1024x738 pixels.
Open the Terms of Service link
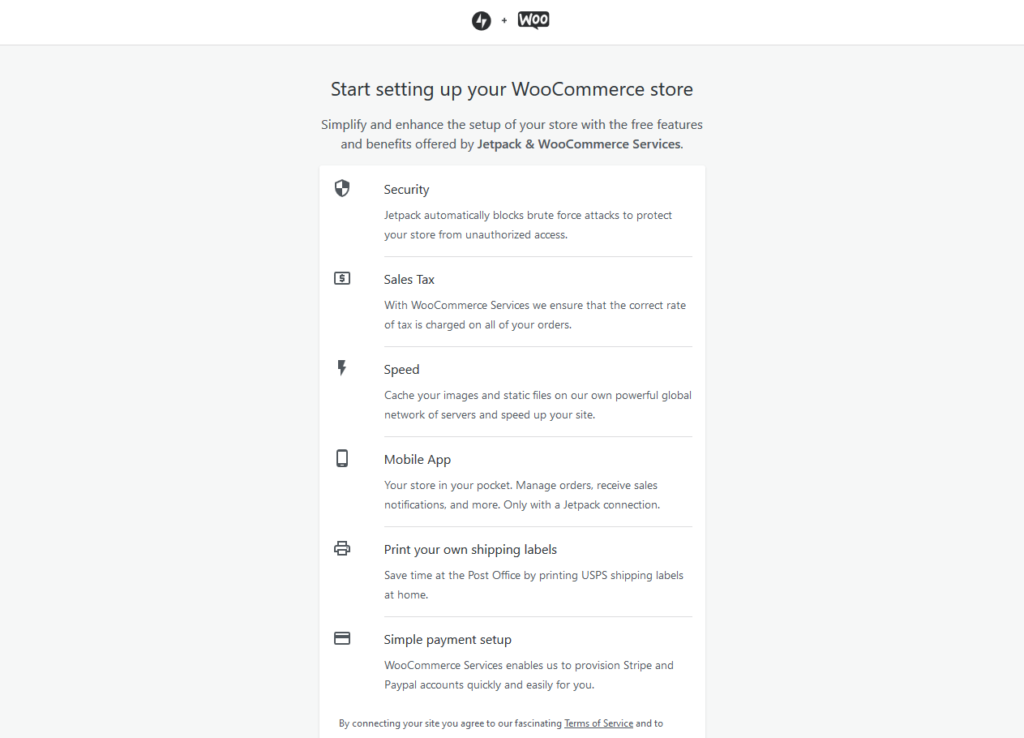coord(598,723)
